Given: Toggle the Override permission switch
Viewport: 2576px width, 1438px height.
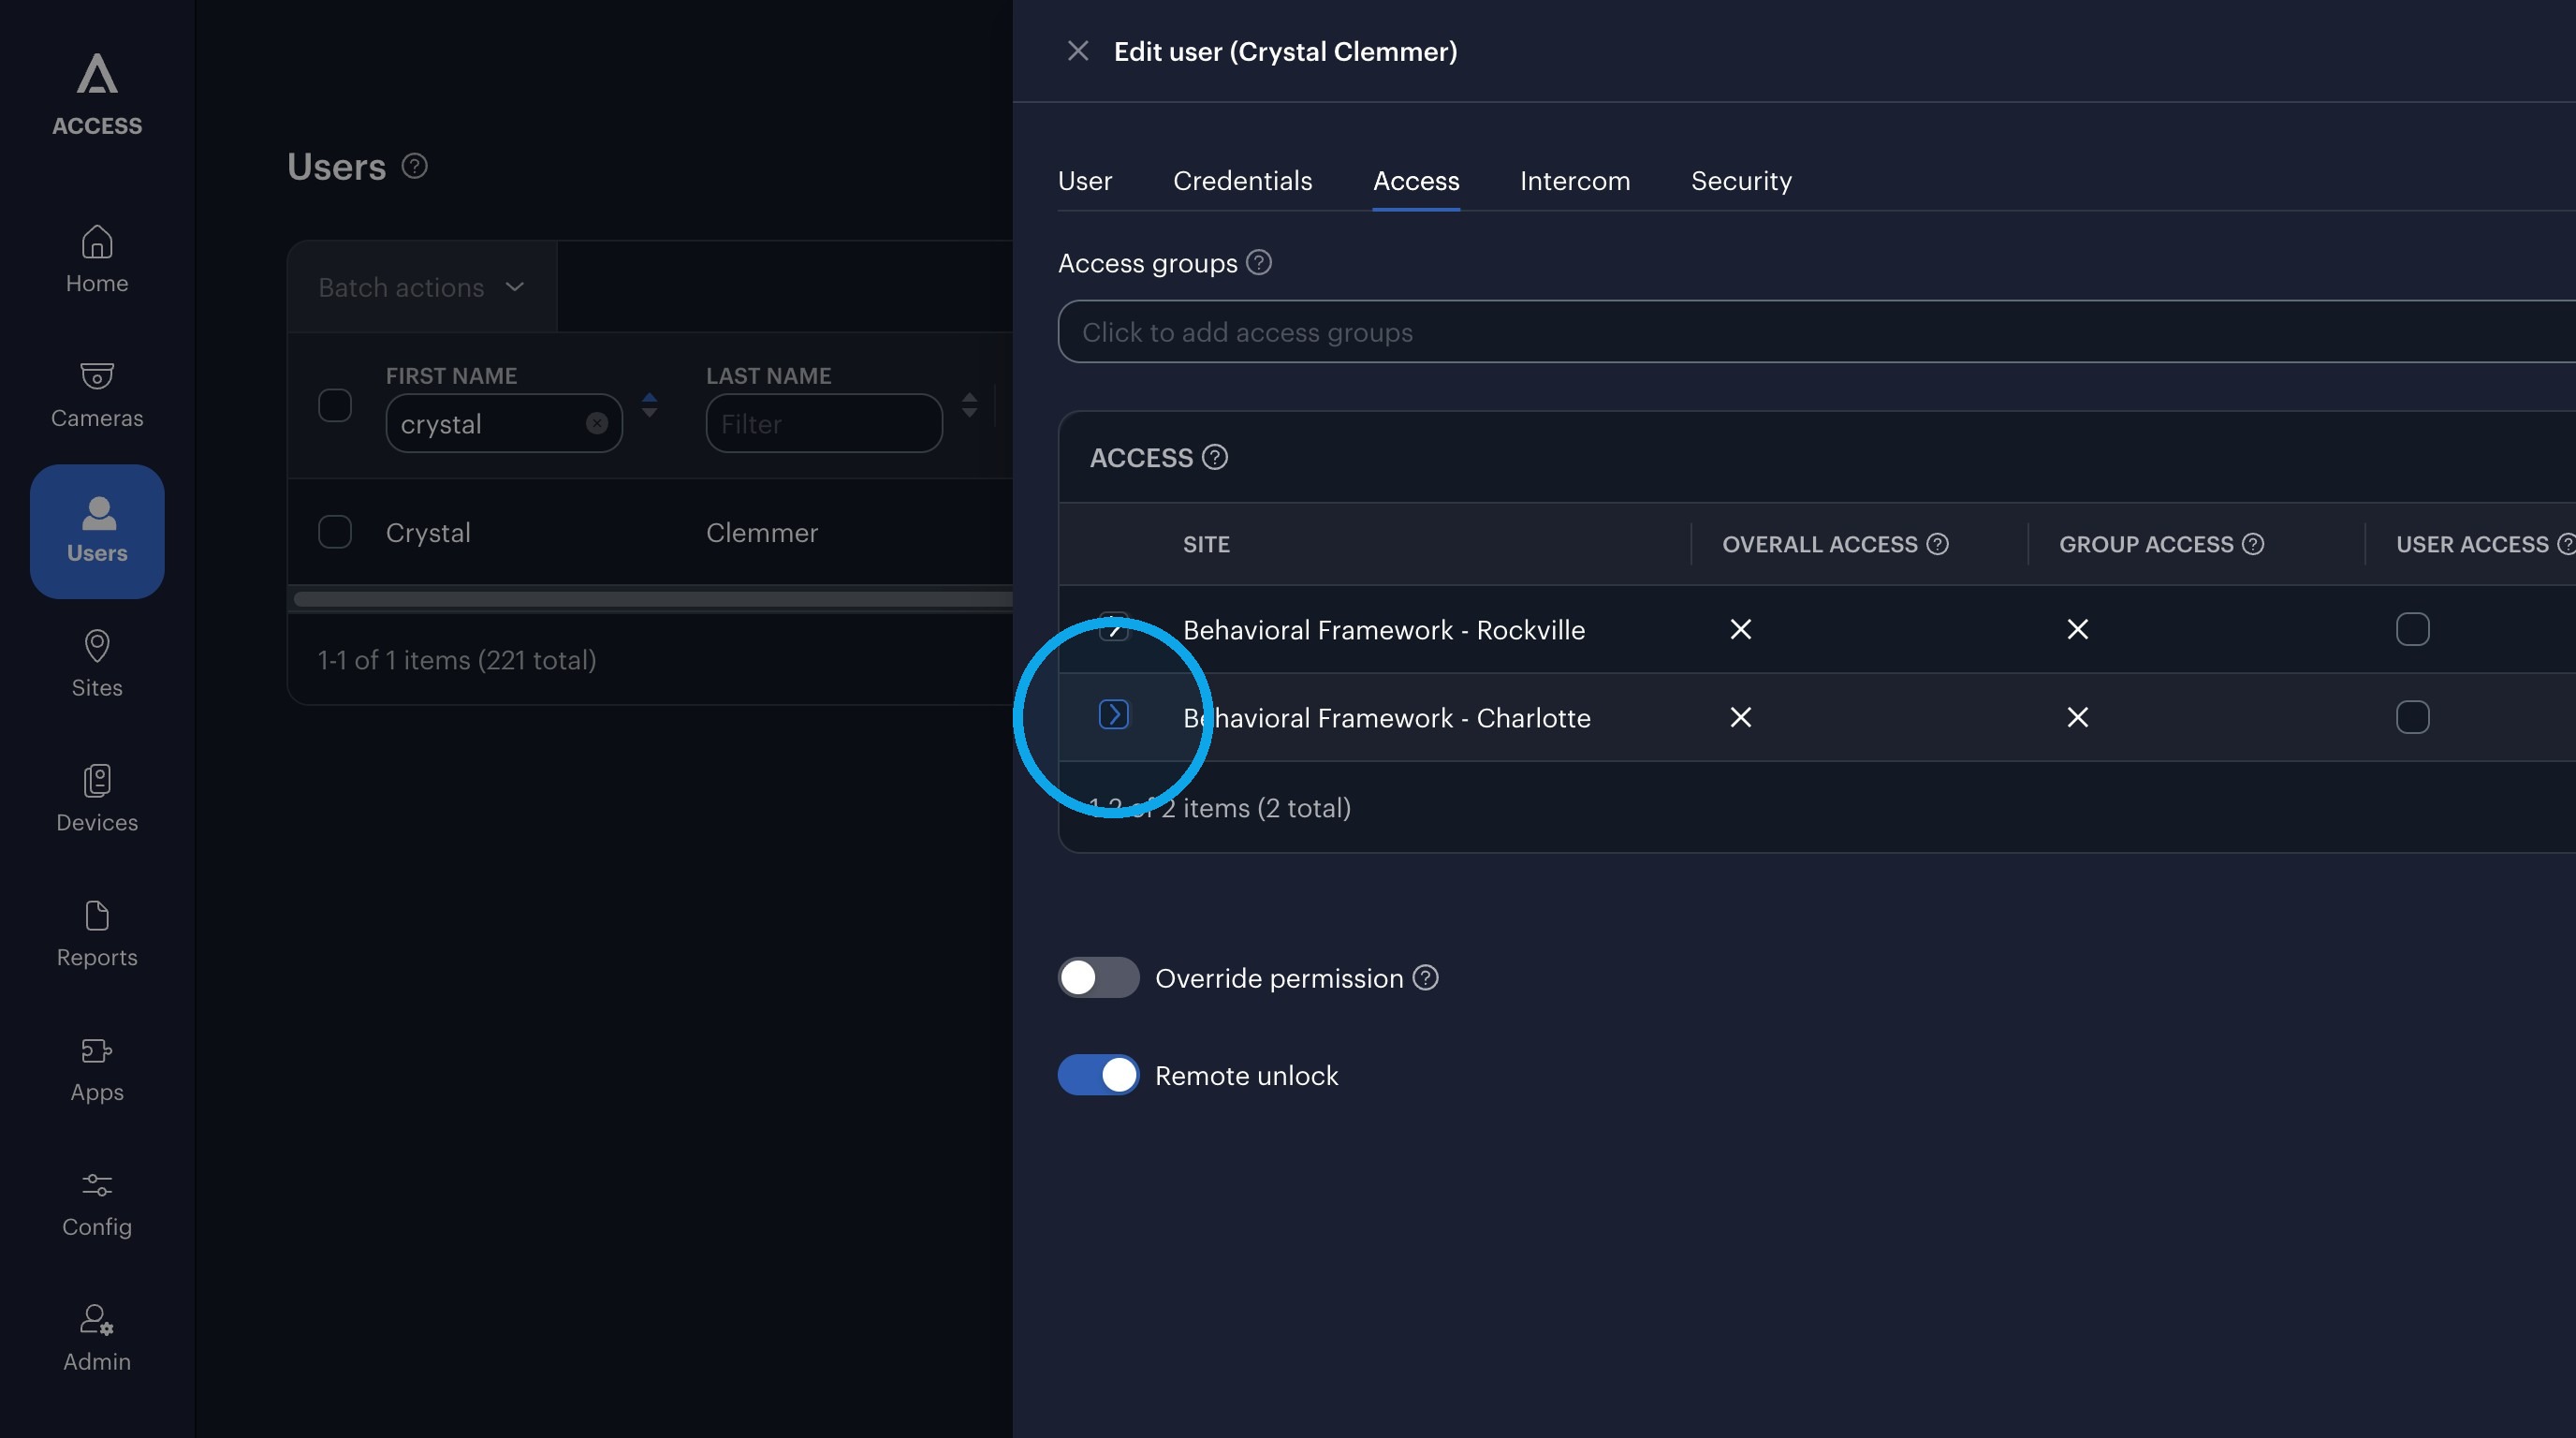Looking at the screenshot, I should 1099,978.
